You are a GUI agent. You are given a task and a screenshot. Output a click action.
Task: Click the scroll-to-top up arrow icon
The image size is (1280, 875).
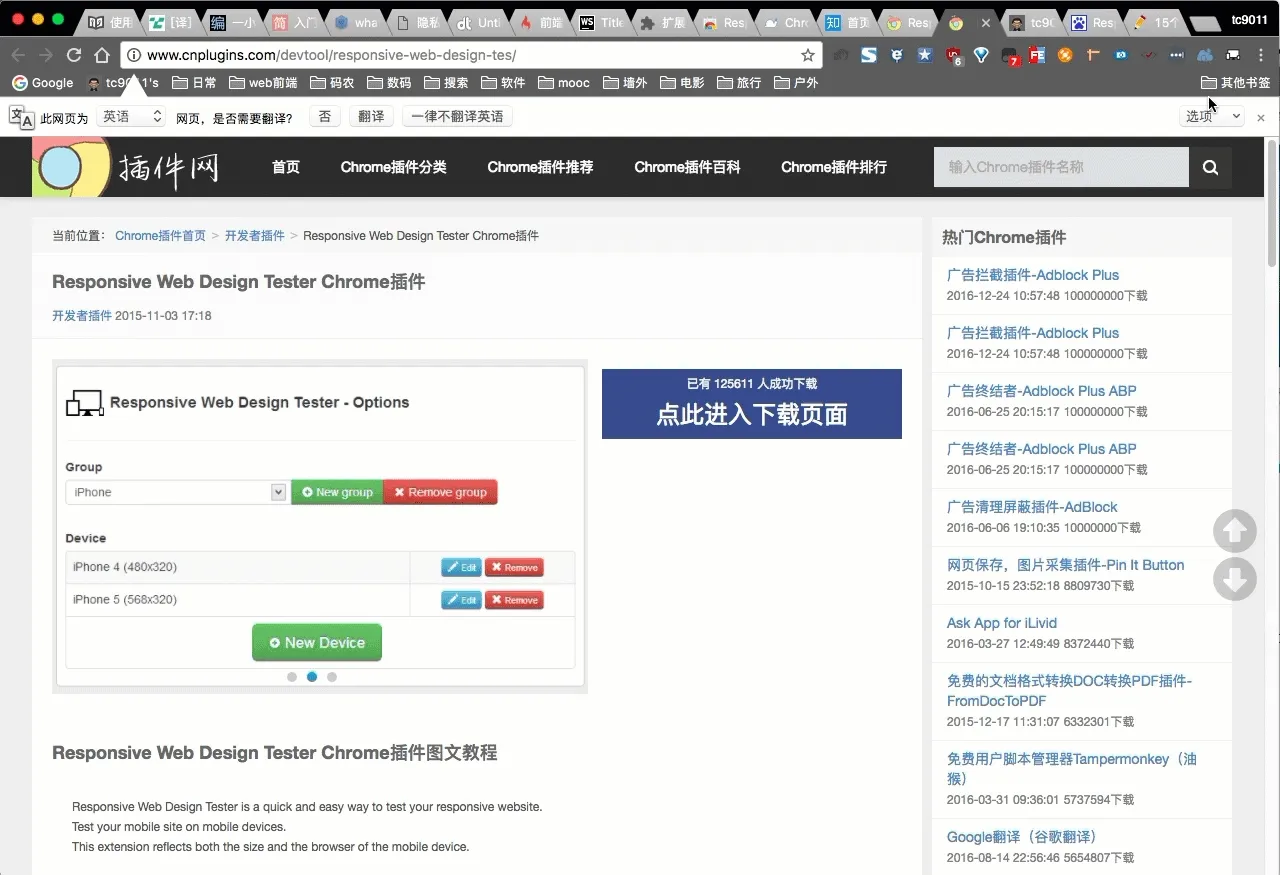point(1234,531)
